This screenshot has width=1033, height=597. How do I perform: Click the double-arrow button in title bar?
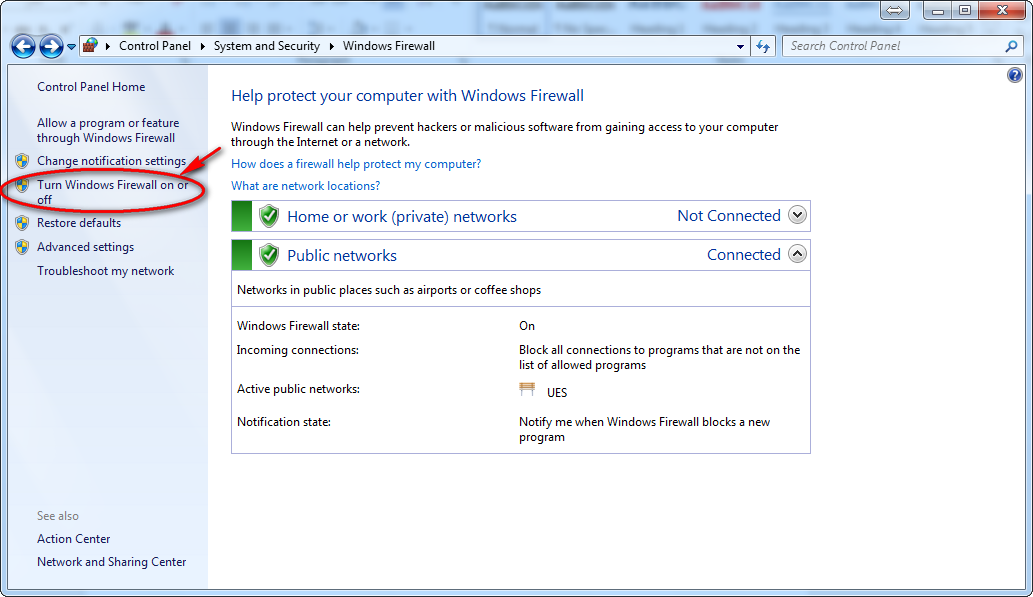point(895,11)
